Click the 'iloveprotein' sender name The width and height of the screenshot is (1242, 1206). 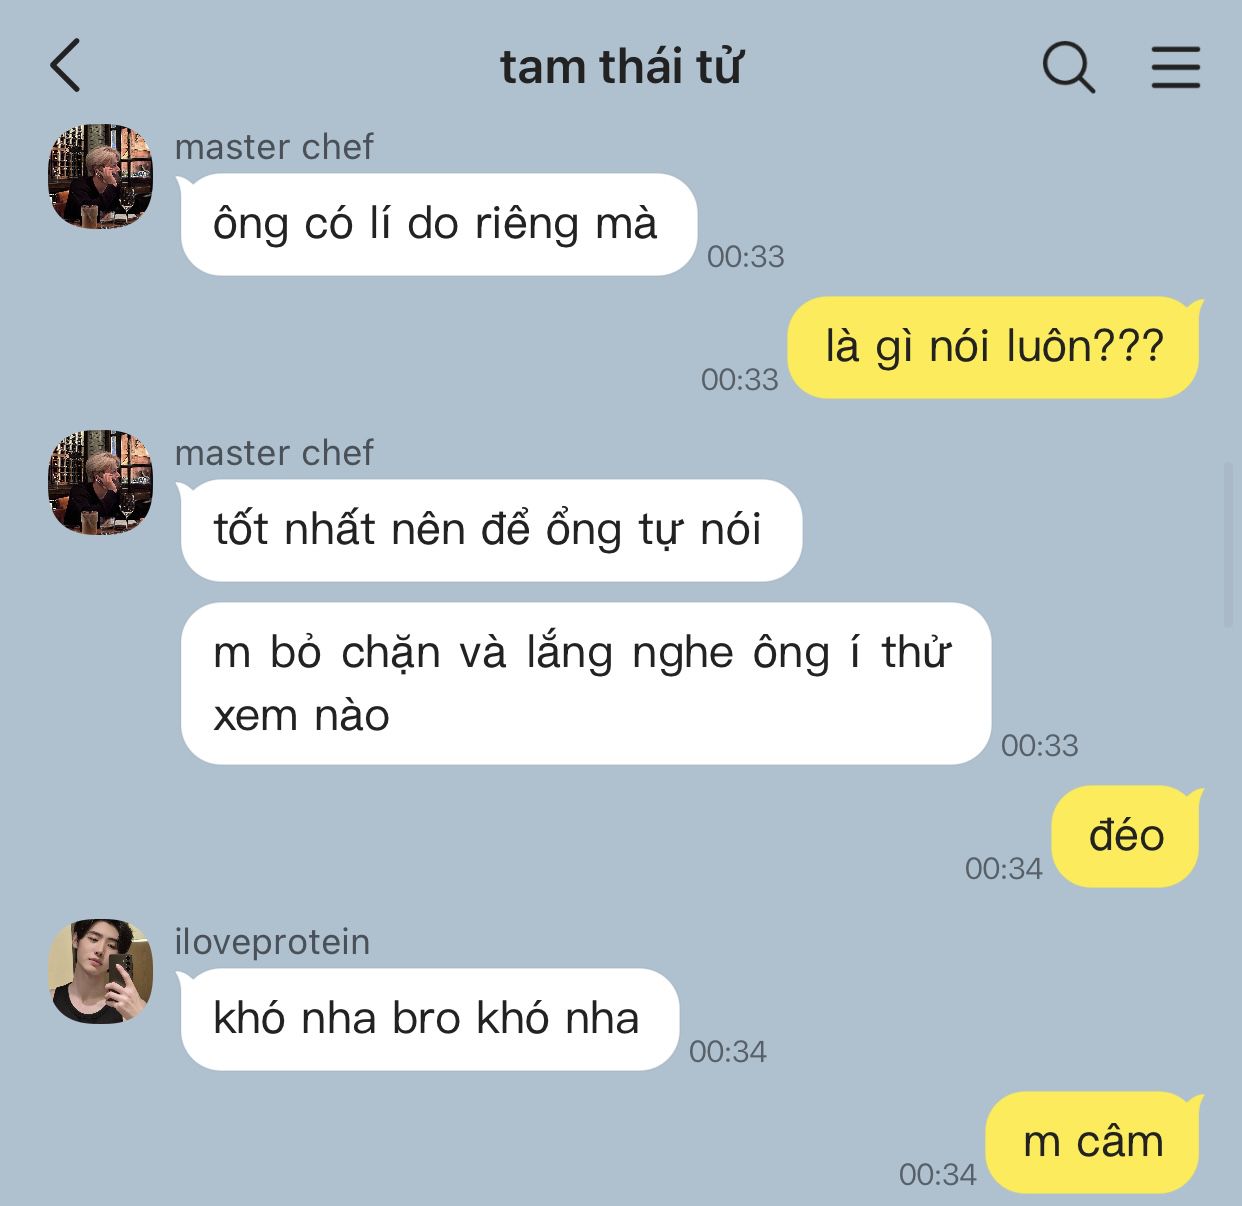point(272,942)
